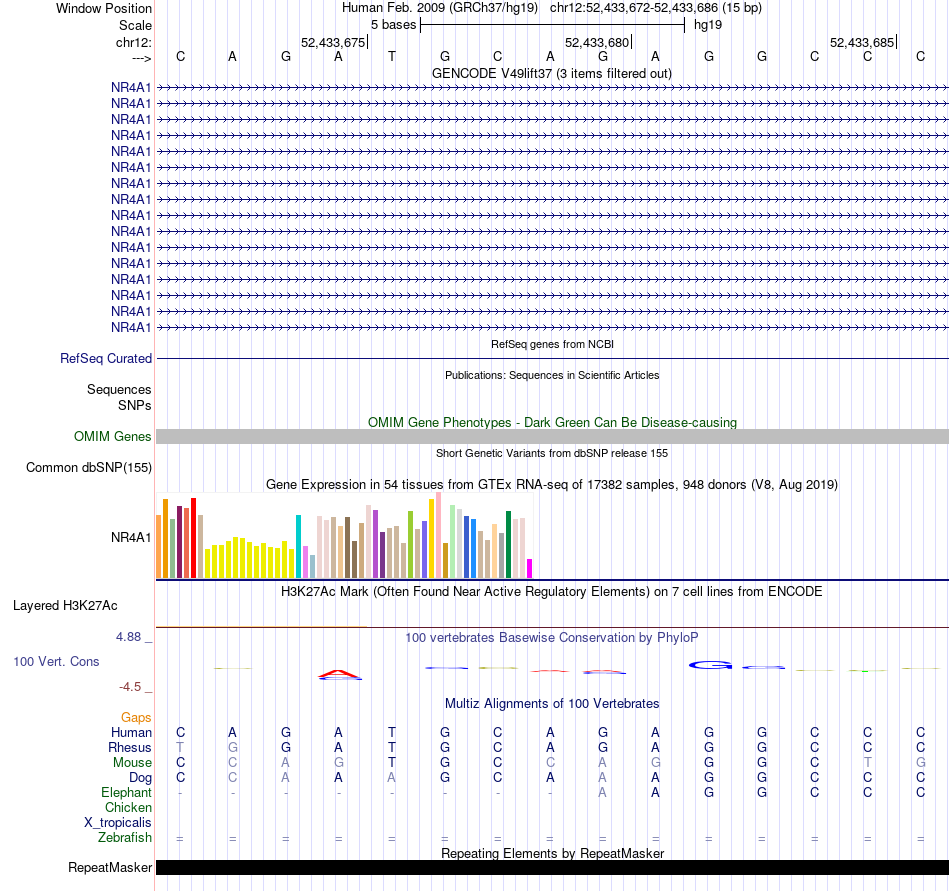The image size is (950, 891).
Task: Click the OMIM Genes track label
Action: (x=112, y=437)
